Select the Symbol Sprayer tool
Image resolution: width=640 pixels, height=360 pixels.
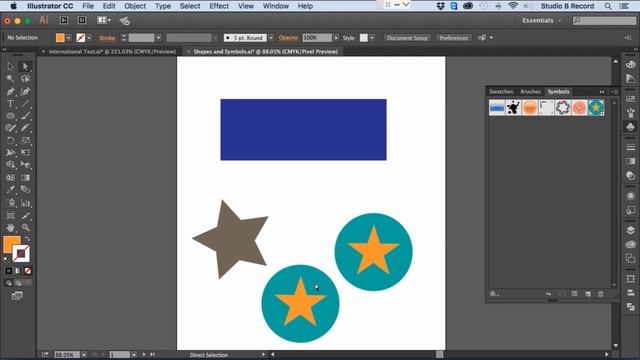(10, 203)
